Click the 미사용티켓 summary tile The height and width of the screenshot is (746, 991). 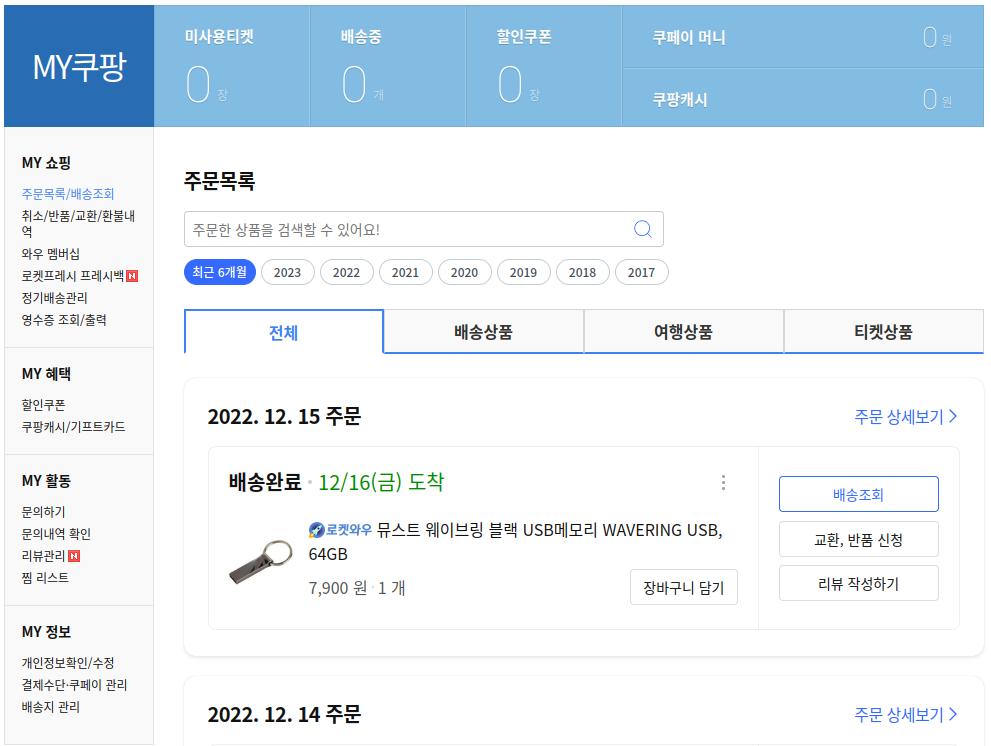coord(232,66)
